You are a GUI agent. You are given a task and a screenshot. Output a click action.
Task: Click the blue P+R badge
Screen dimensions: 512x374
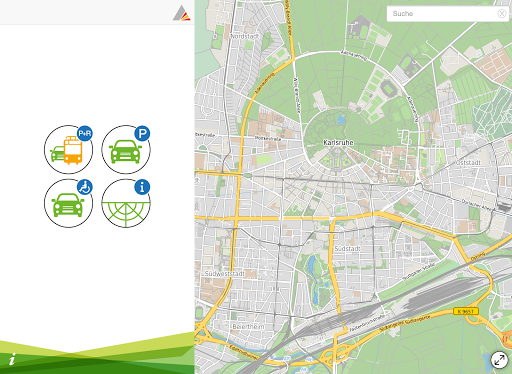(85, 133)
